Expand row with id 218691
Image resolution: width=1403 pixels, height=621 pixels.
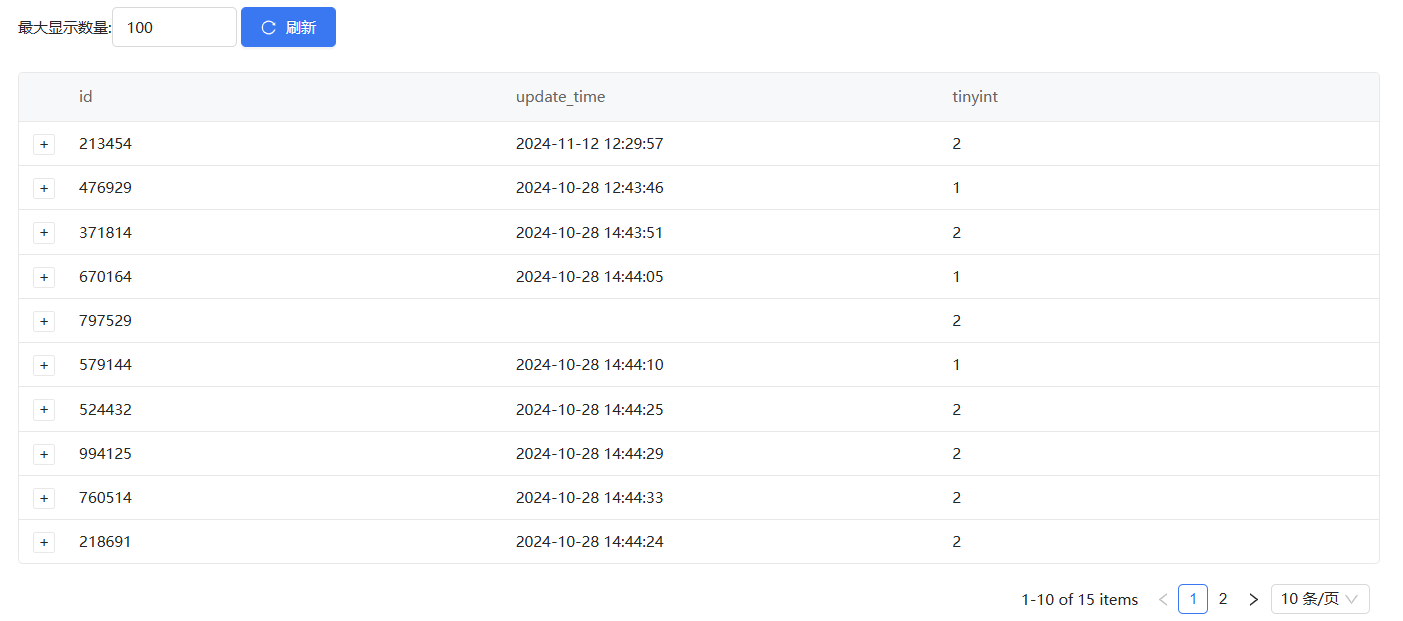(x=44, y=542)
